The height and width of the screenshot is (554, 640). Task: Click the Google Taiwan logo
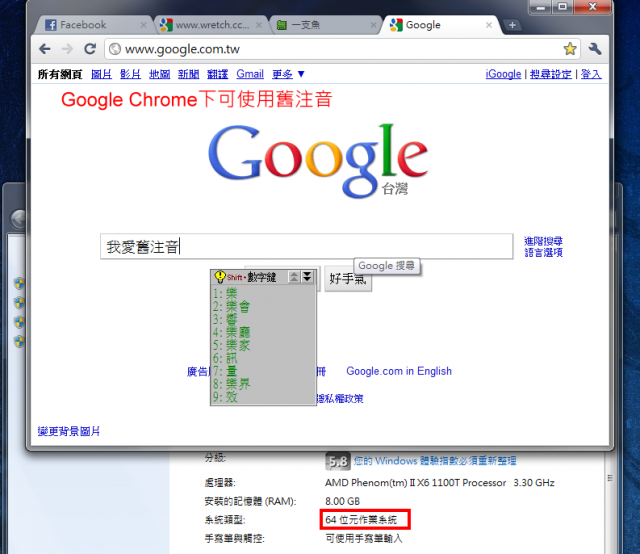[318, 161]
